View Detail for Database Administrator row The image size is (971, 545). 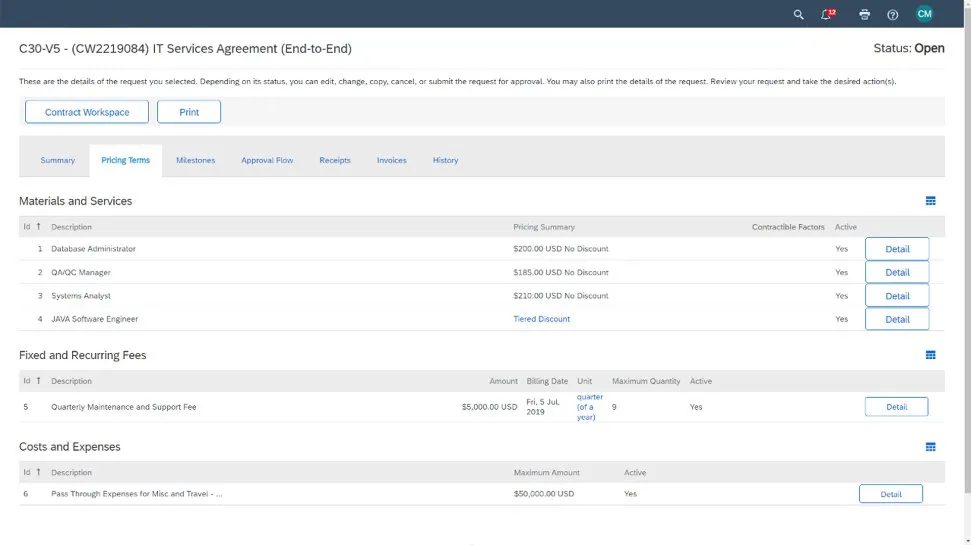tap(896, 249)
